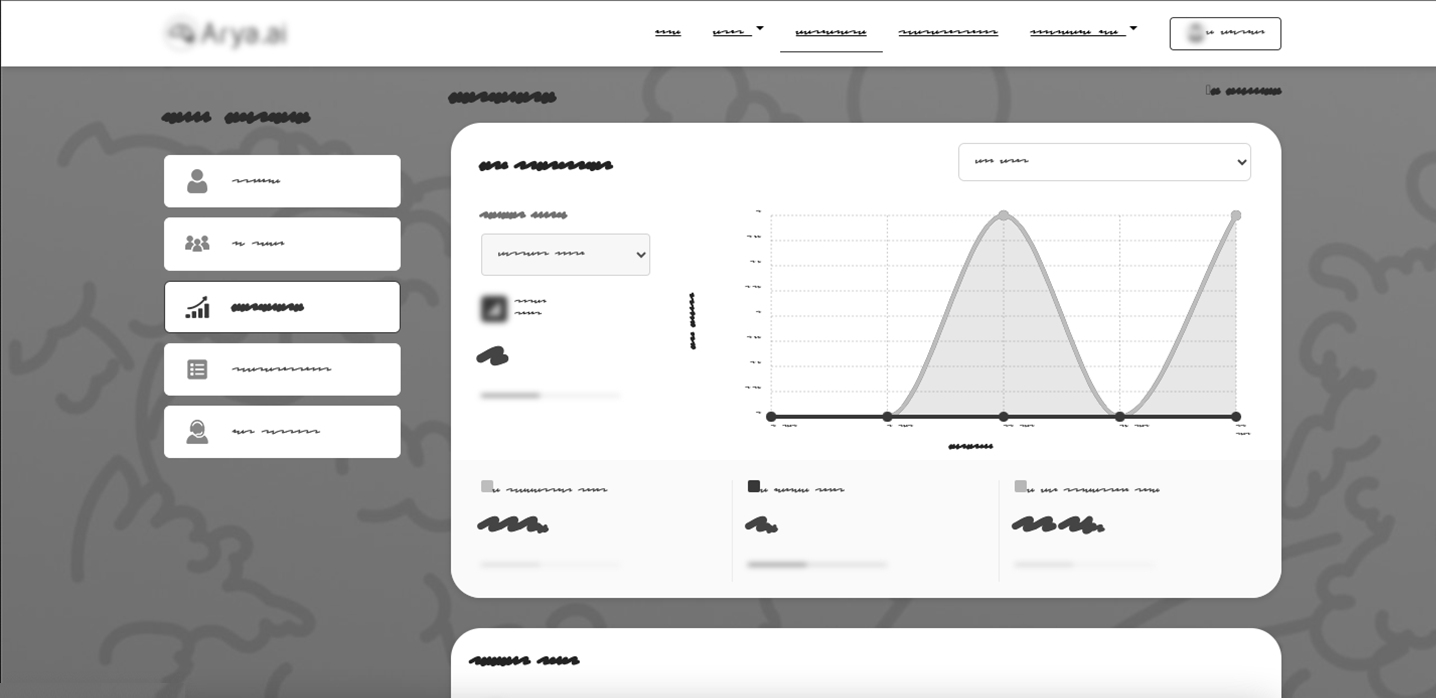Toggle the light legend square in last stat tile

tap(1021, 486)
